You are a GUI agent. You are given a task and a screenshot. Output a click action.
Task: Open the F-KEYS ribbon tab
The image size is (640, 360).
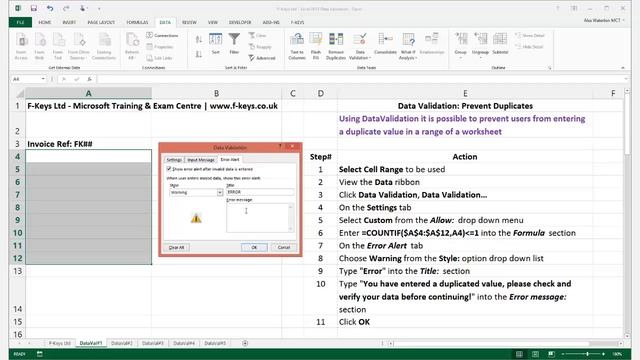coord(297,22)
